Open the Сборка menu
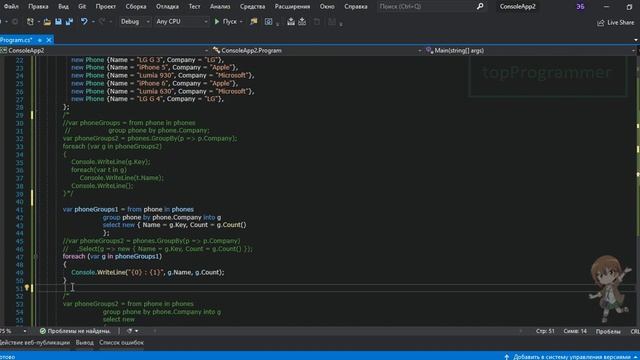640x360 pixels. click(136, 7)
